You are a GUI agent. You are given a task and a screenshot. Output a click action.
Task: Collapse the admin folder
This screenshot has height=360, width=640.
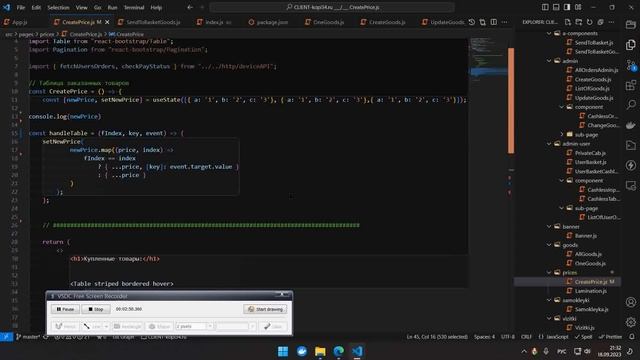coord(549,61)
